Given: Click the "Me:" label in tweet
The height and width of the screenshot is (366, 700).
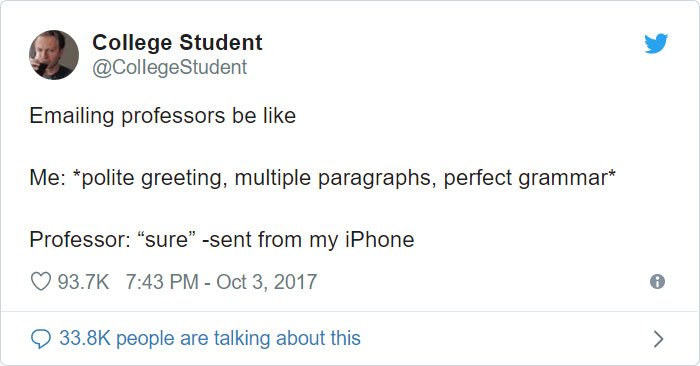Looking at the screenshot, I should (x=47, y=178).
